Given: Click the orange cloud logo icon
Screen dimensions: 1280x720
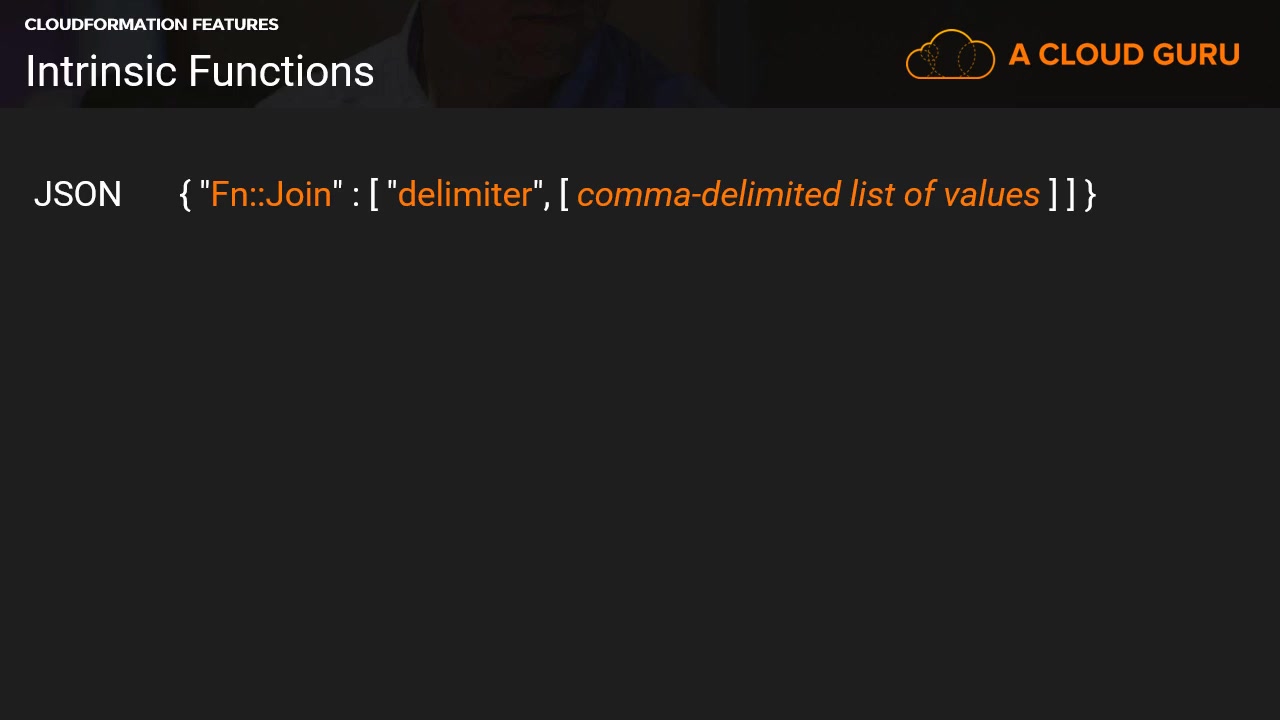Looking at the screenshot, I should [950, 54].
